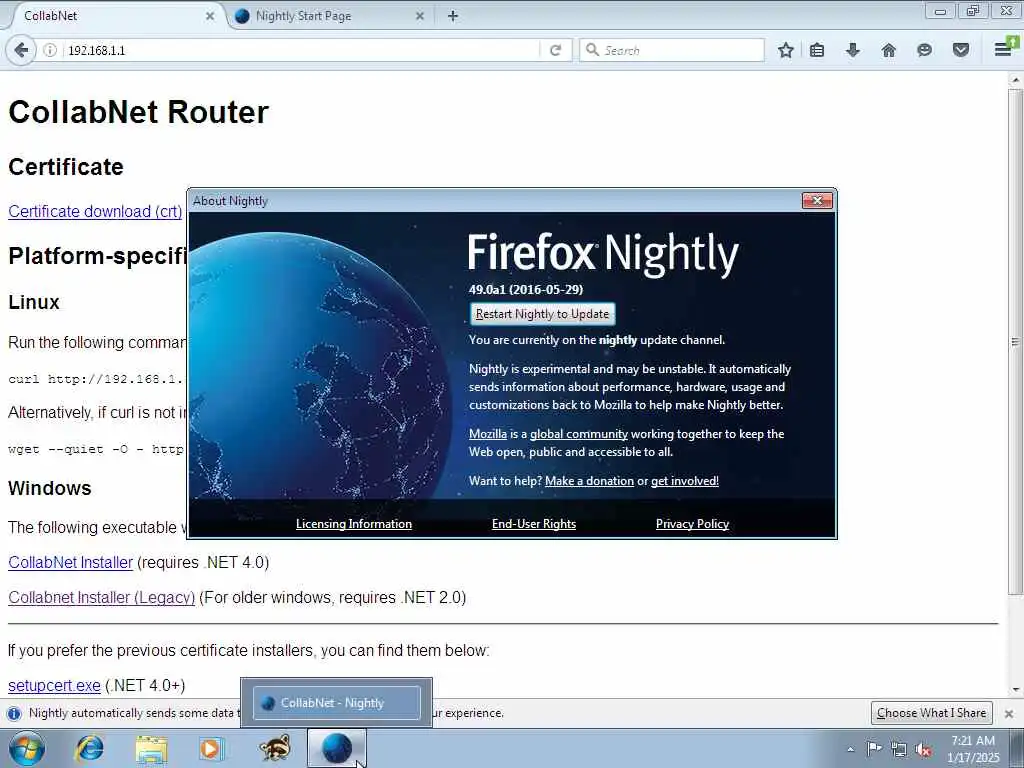Open the hamburger menu with update badge

tap(1005, 48)
